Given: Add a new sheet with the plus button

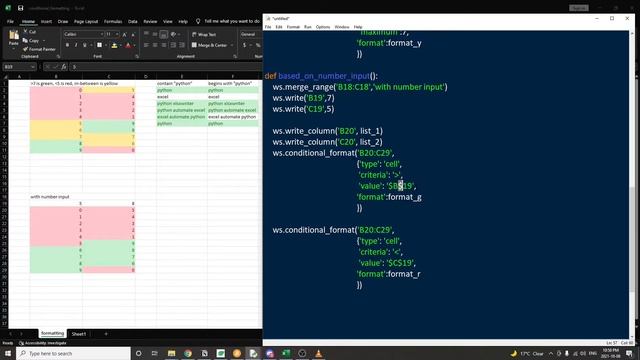Looking at the screenshot, I should click(x=106, y=334).
